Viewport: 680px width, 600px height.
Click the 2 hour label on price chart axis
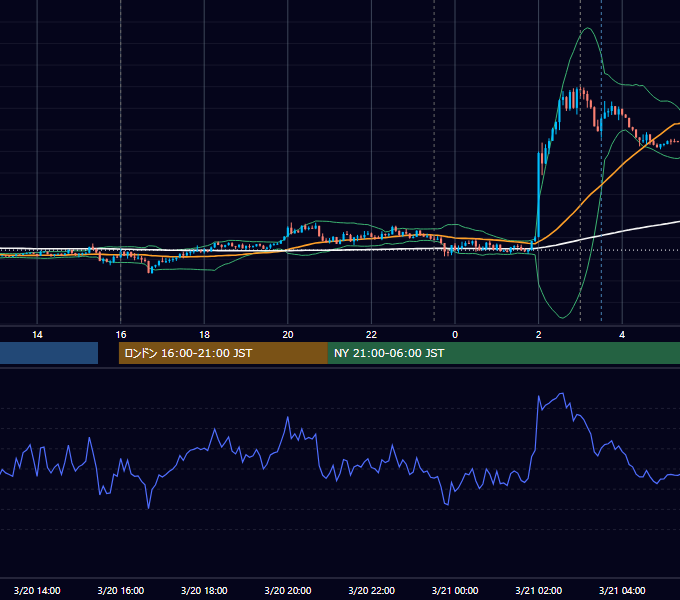point(539,335)
